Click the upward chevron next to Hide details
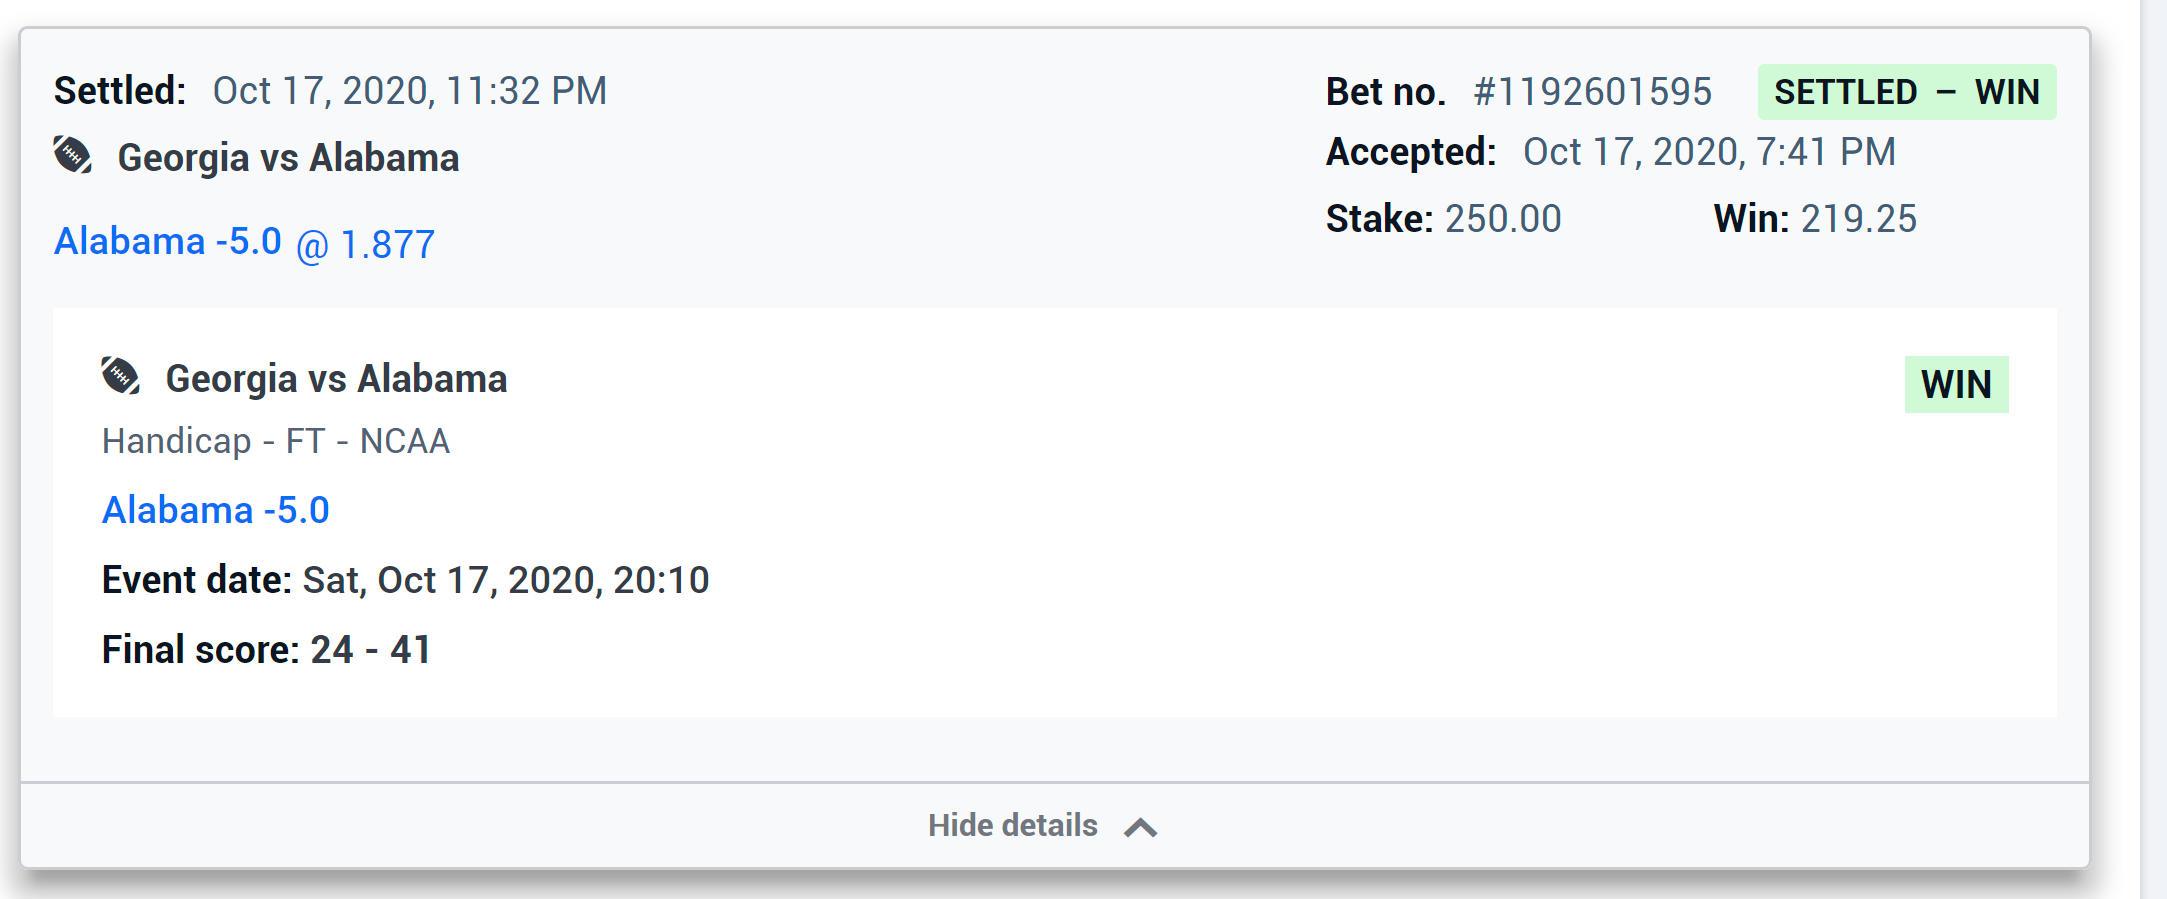The height and width of the screenshot is (899, 2167). [x=1140, y=827]
